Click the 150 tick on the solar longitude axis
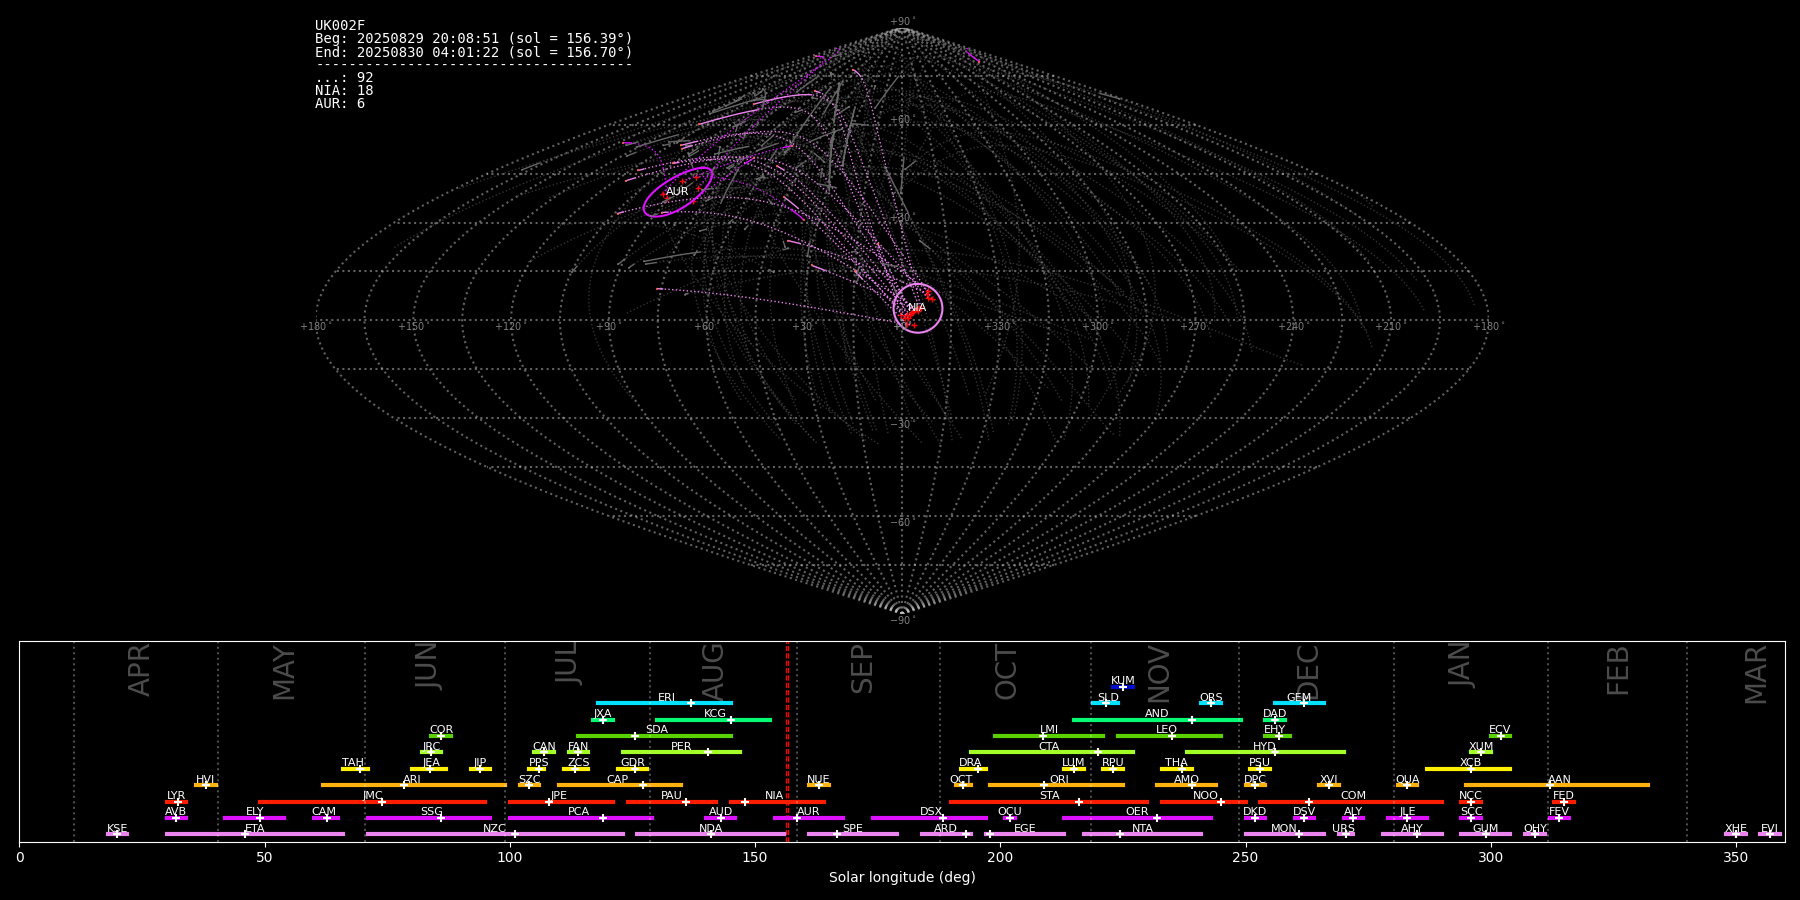Screen dimensions: 1800x900 754,858
